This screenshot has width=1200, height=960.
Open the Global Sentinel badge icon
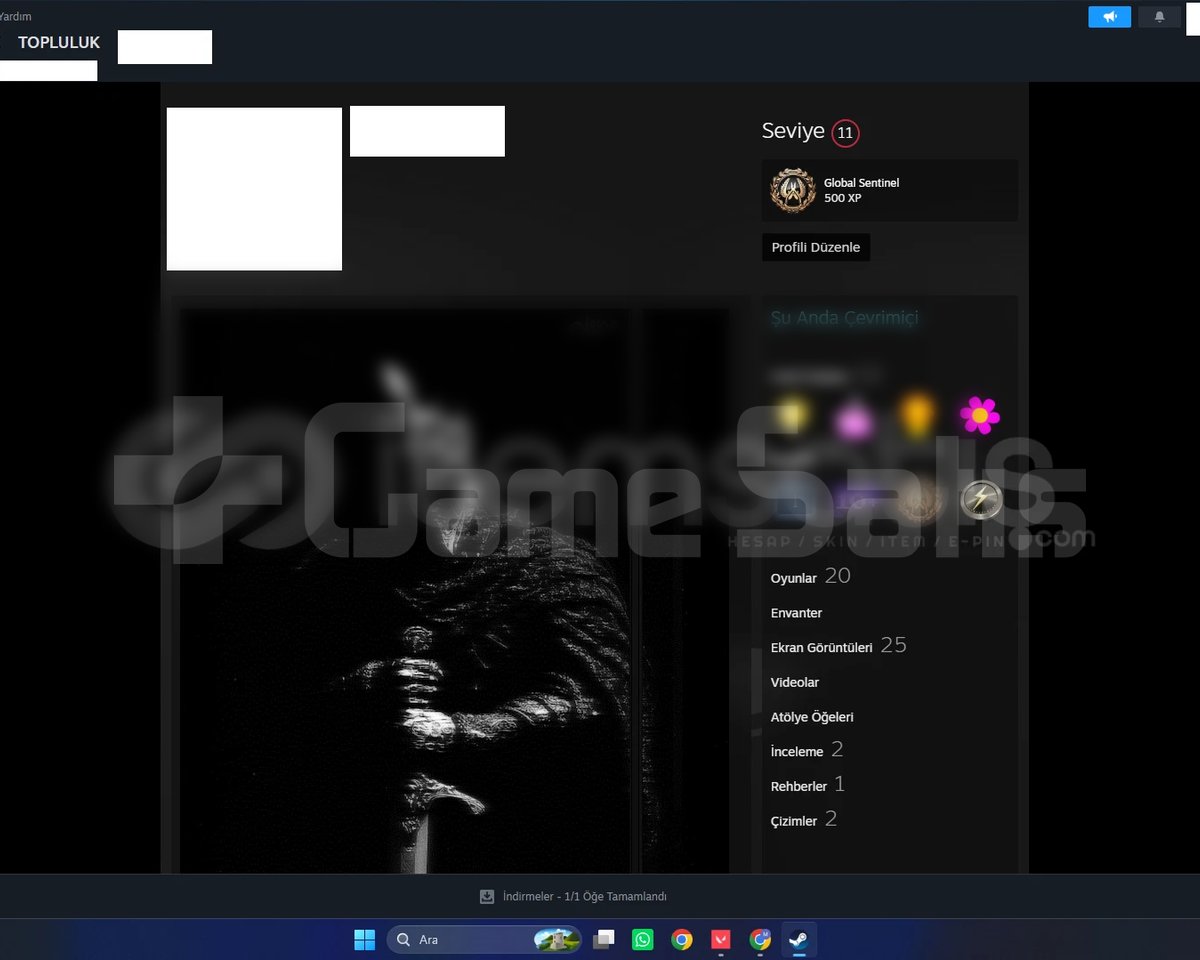pos(793,190)
